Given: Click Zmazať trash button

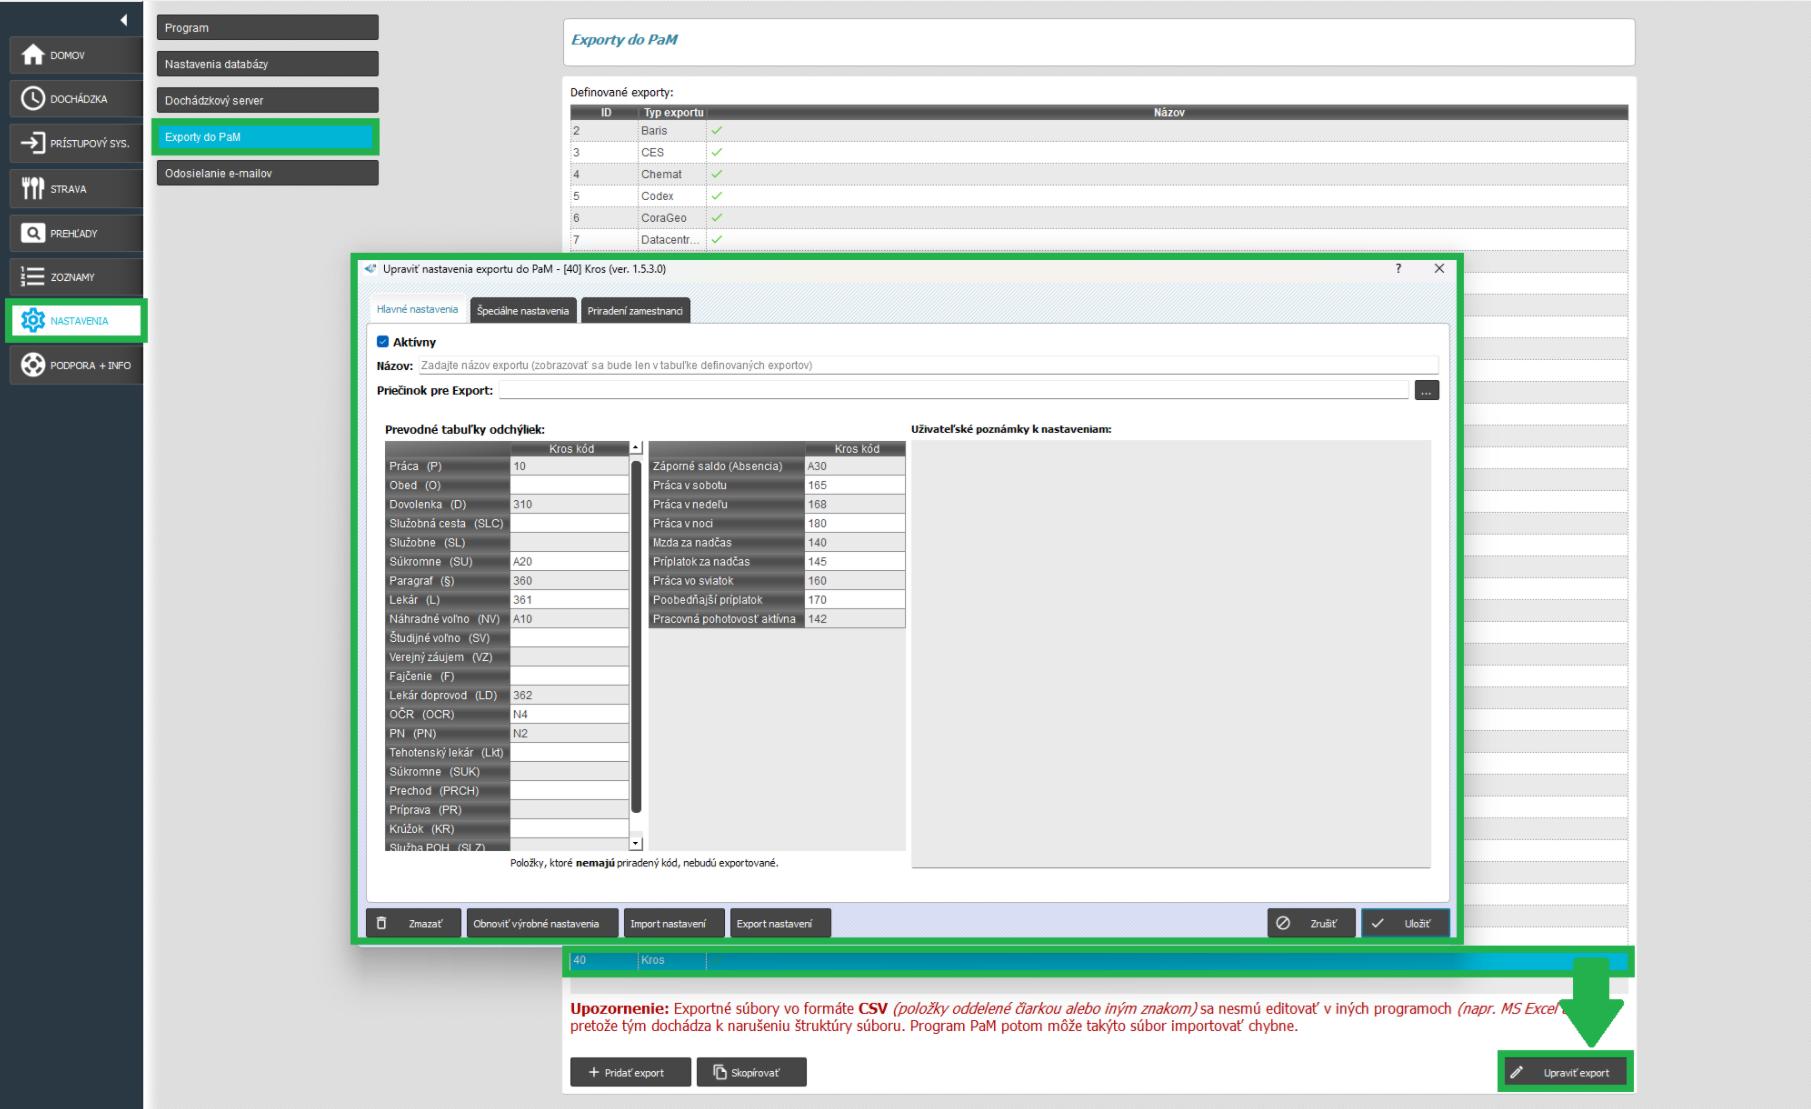Looking at the screenshot, I should [413, 924].
